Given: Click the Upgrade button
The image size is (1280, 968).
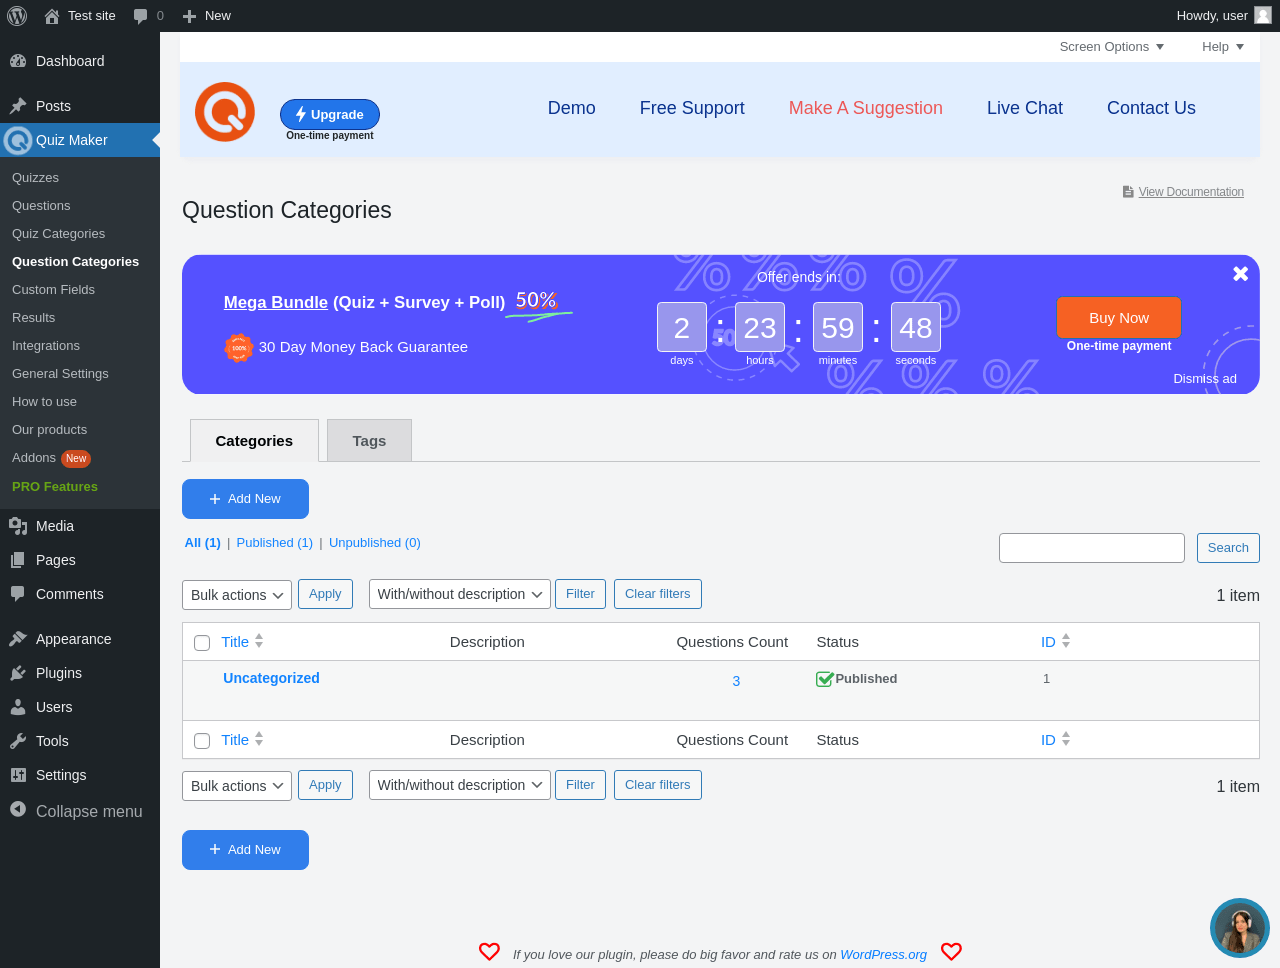Looking at the screenshot, I should [330, 114].
